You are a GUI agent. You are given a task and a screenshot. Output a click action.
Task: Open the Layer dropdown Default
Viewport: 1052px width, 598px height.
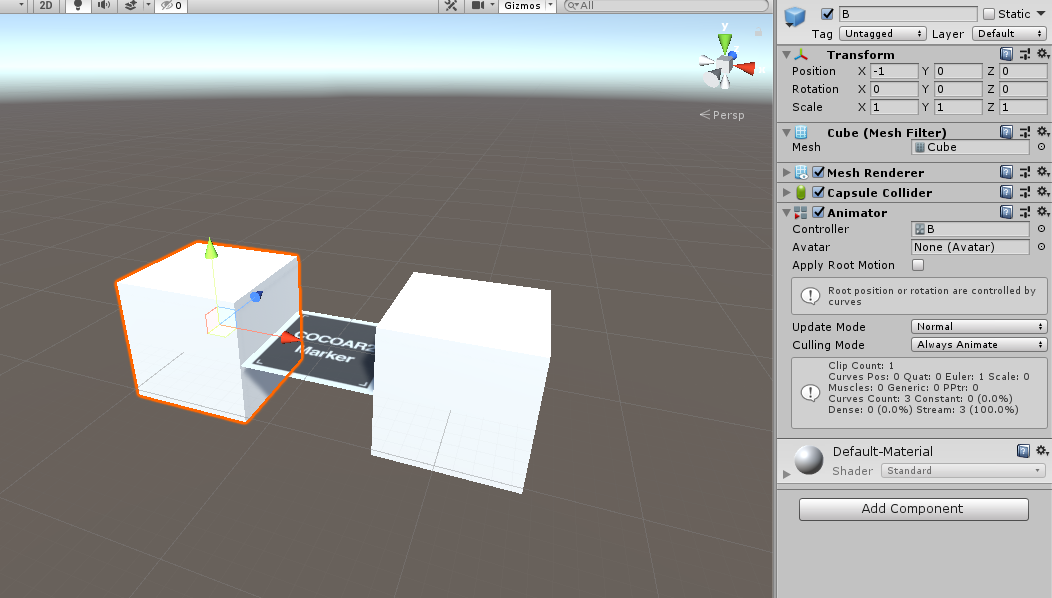(x=1009, y=34)
